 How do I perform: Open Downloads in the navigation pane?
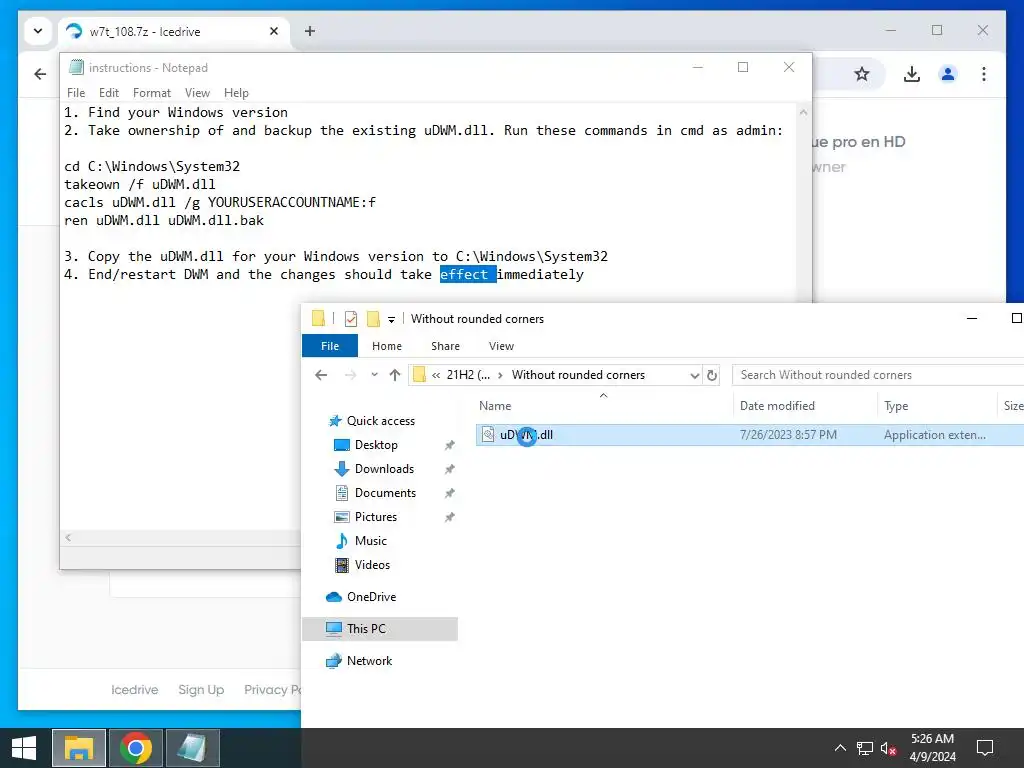pos(384,469)
